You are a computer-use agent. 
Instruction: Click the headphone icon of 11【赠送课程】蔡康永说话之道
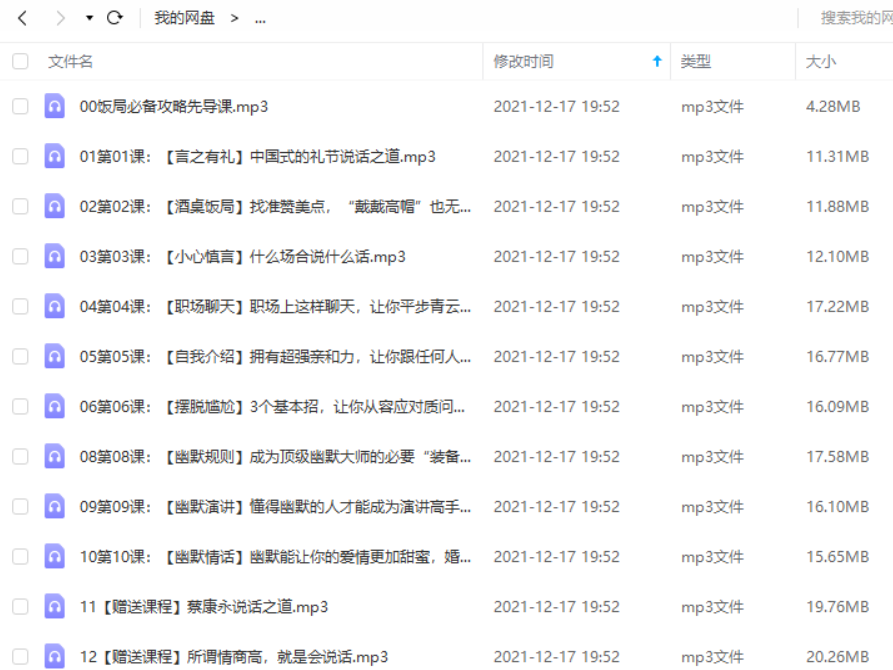(55, 606)
